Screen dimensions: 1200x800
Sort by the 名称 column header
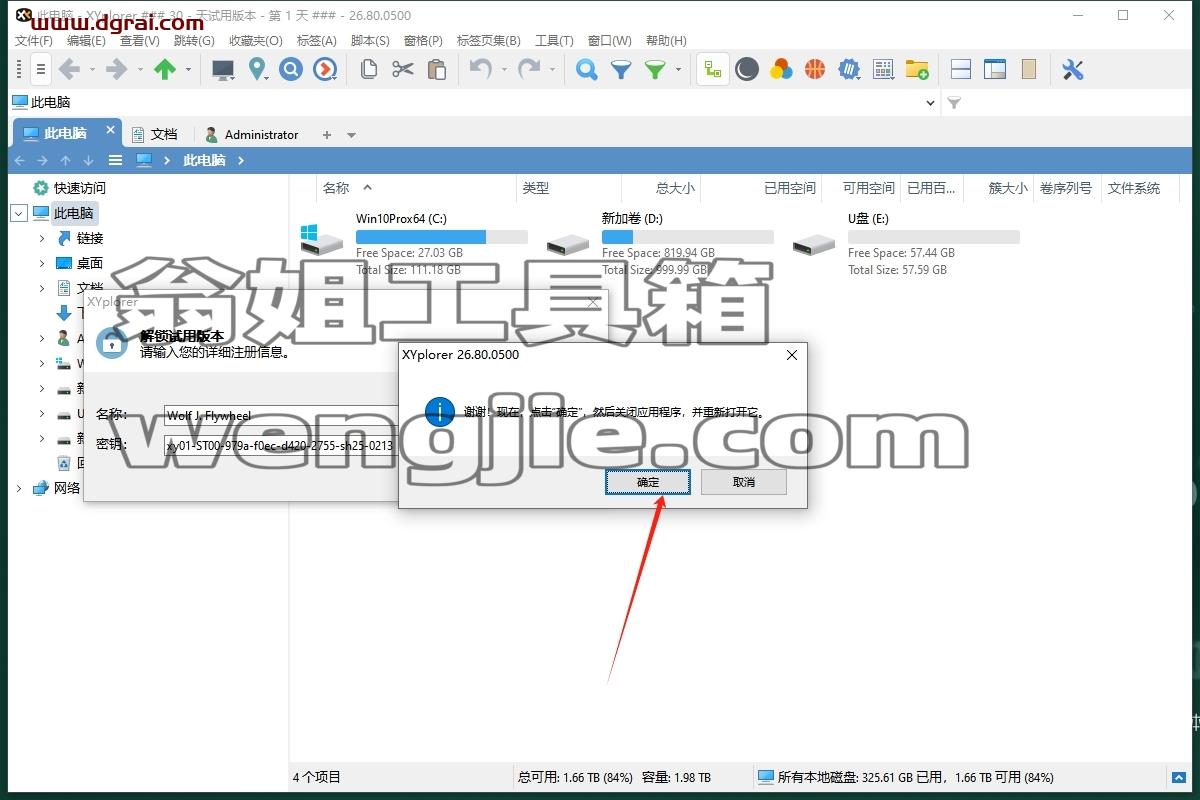336,188
